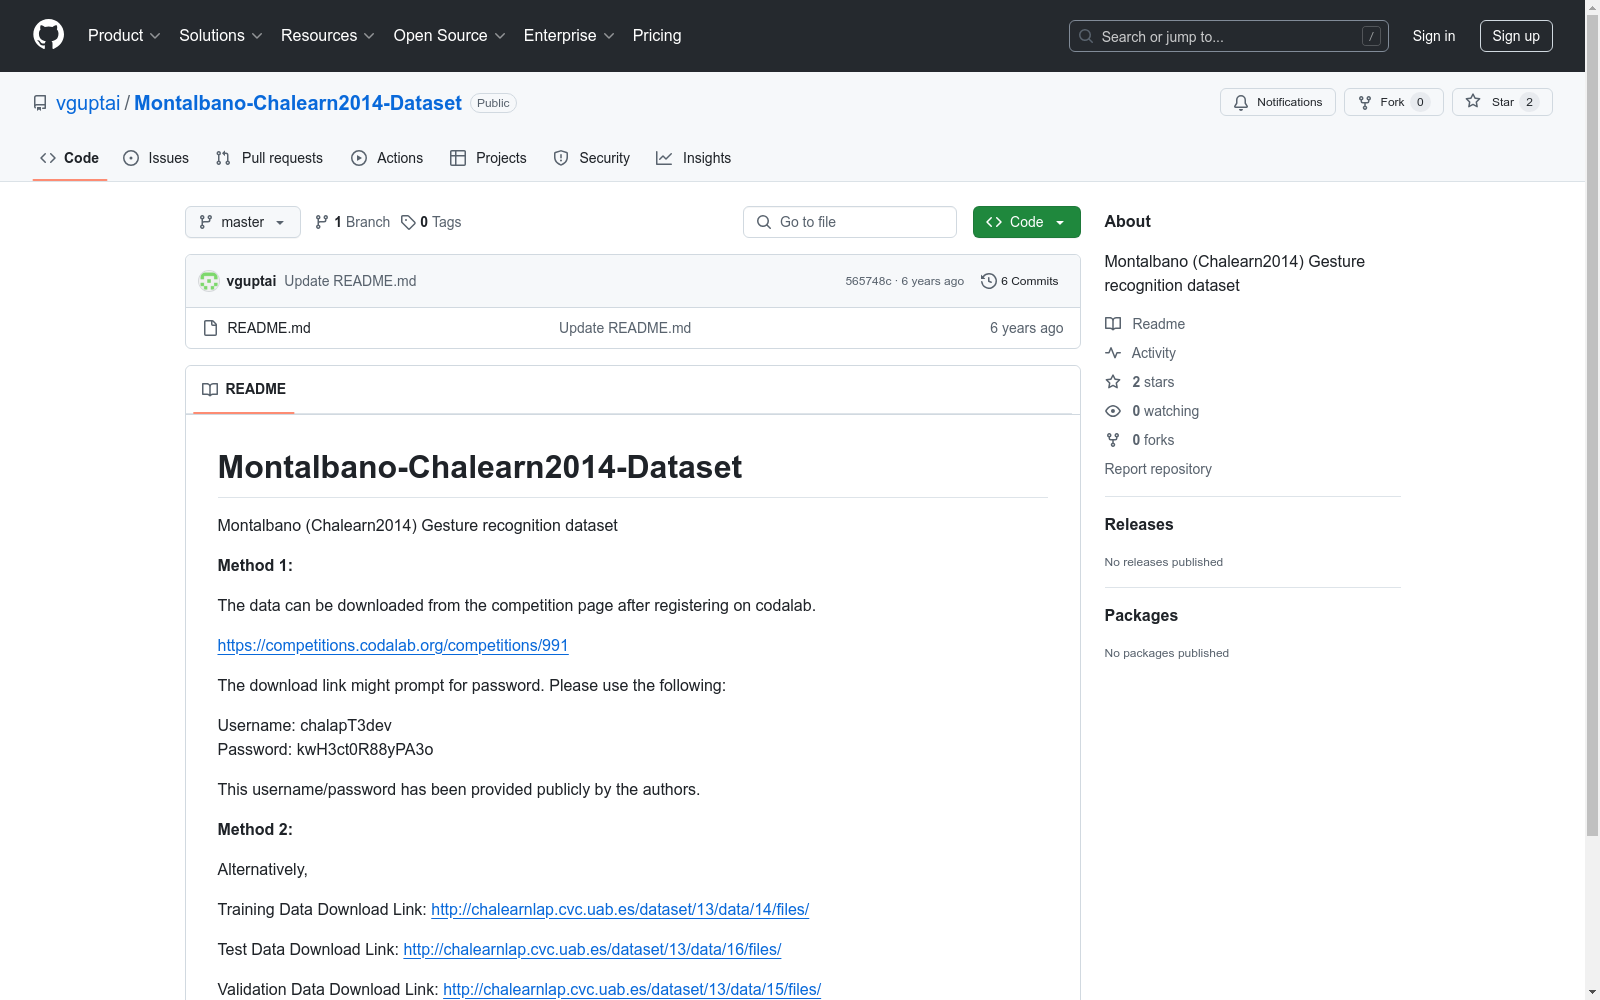Open the Montalbano-Chalearn2014-Dataset repository link
The width and height of the screenshot is (1600, 1000).
pos(298,103)
